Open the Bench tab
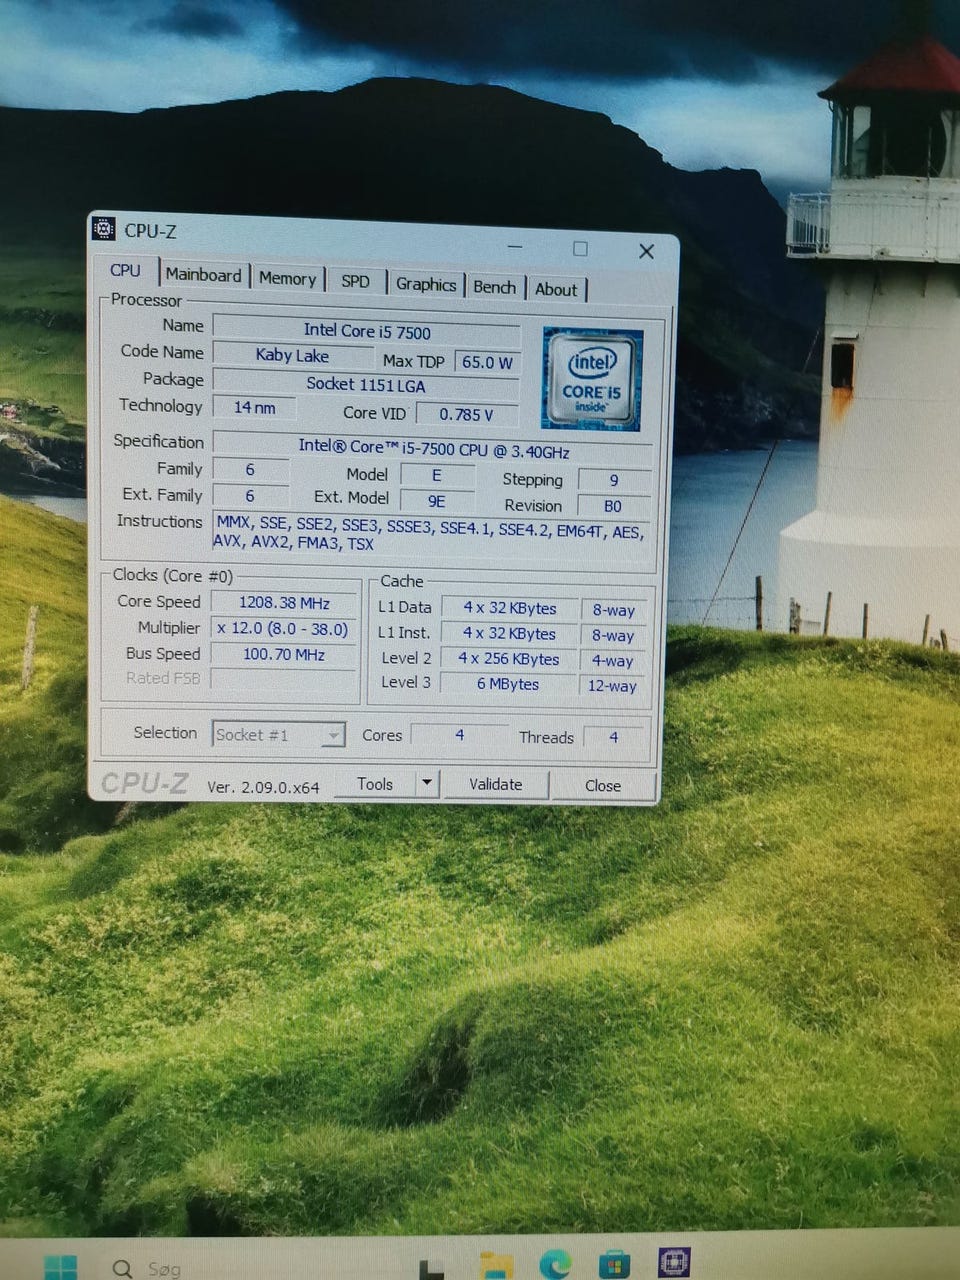The height and width of the screenshot is (1280, 960). [x=495, y=287]
